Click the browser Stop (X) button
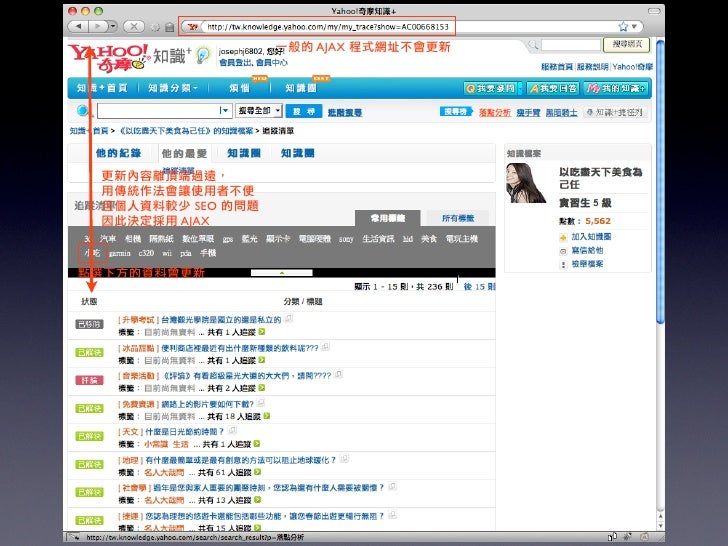The width and height of the screenshot is (728, 546). 133,26
